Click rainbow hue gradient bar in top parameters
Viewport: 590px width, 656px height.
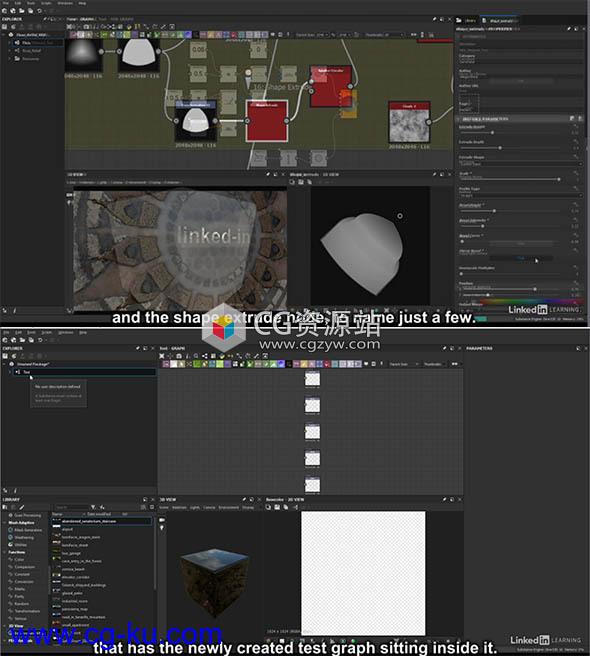pos(531,300)
